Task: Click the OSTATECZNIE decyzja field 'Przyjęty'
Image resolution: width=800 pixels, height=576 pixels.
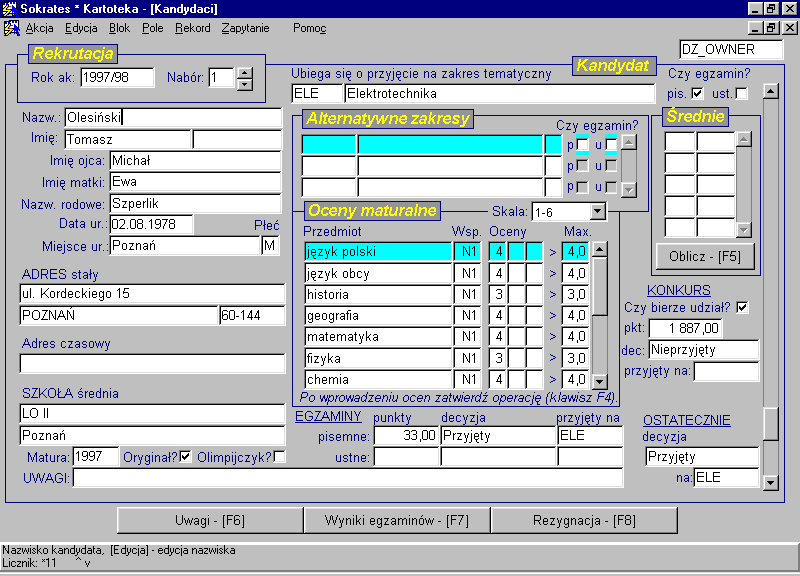Action: 702,457
